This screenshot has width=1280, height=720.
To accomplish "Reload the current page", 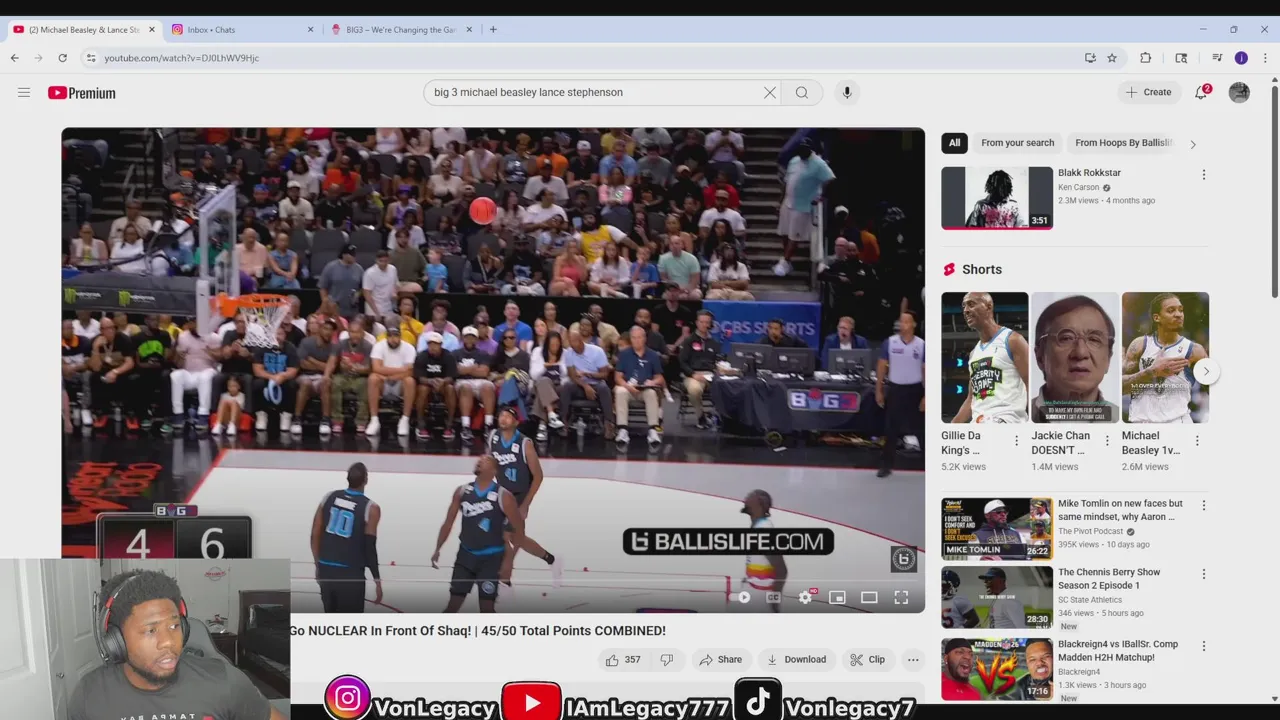I will point(63,58).
